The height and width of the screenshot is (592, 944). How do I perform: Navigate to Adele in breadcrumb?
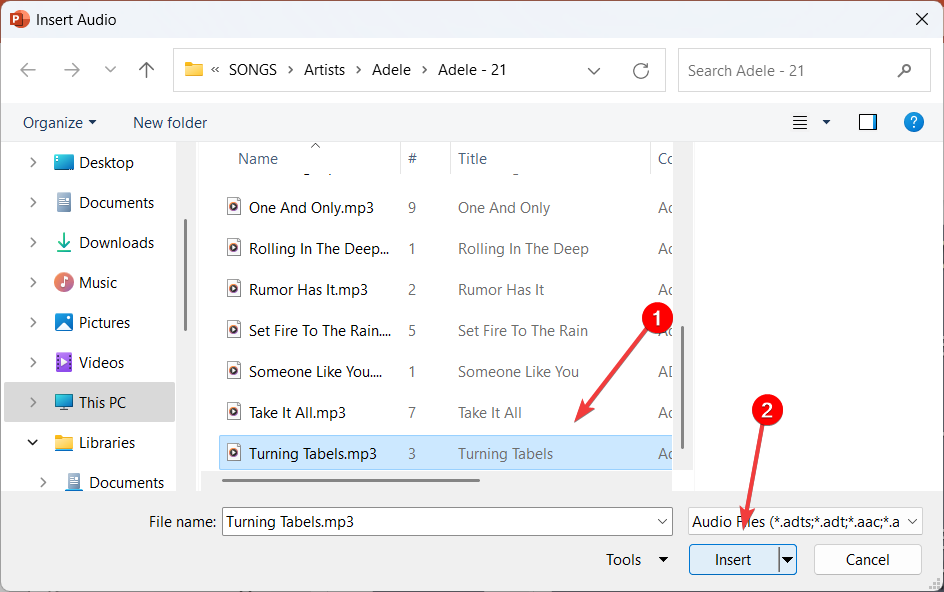[x=391, y=70]
